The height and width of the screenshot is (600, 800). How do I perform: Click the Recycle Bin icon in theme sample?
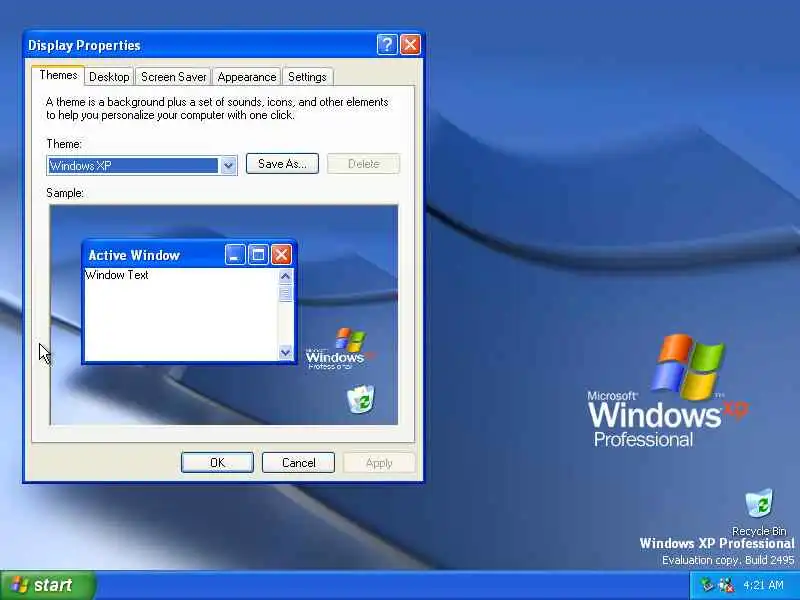coord(361,399)
